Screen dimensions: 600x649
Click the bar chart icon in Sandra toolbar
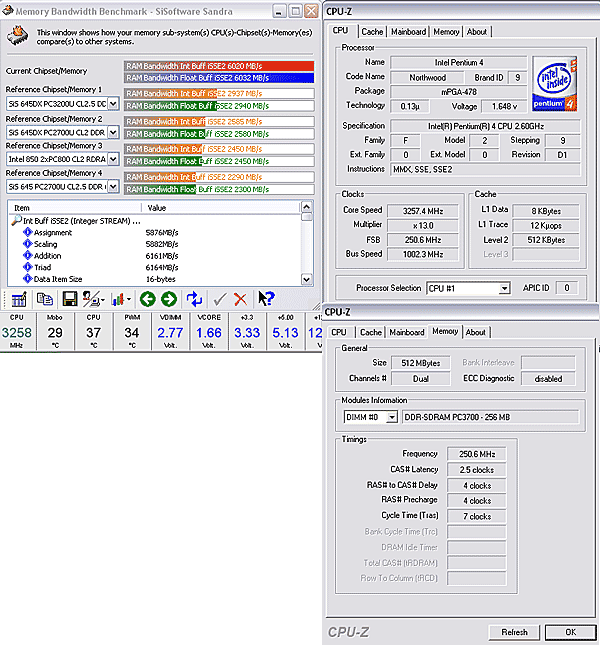point(118,299)
